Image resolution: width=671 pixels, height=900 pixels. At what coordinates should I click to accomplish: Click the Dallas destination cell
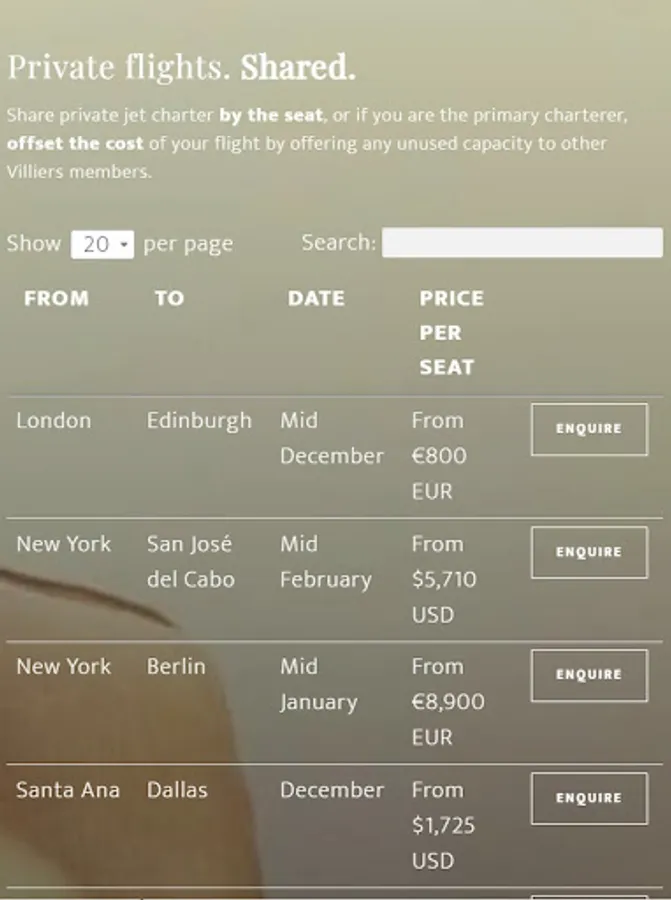pyautogui.click(x=177, y=790)
